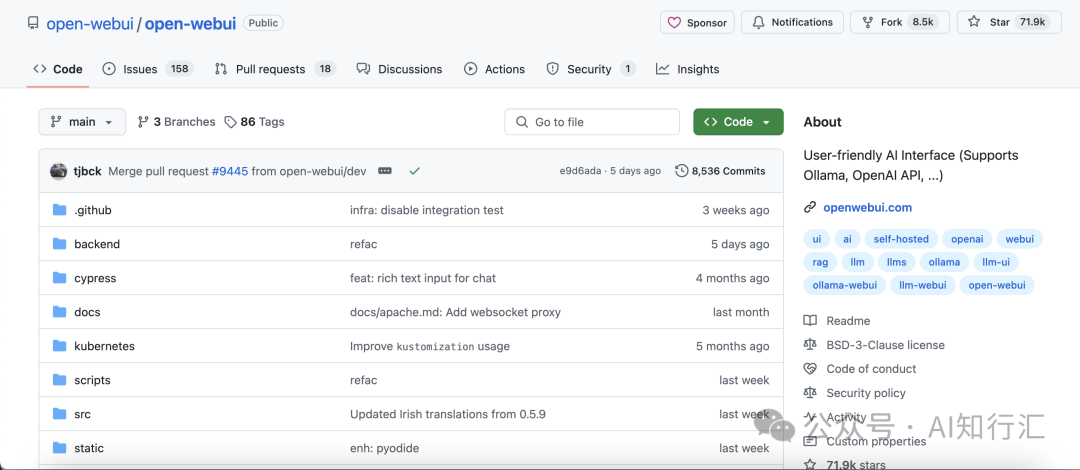Open commit 'docs/apache.md: Add websocket proxy'
This screenshot has height=470, width=1080.
[455, 312]
